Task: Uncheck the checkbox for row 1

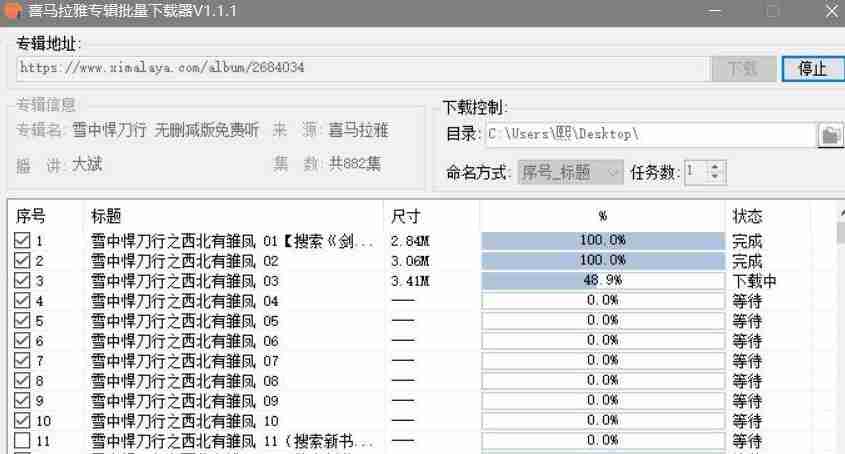Action: (22, 240)
